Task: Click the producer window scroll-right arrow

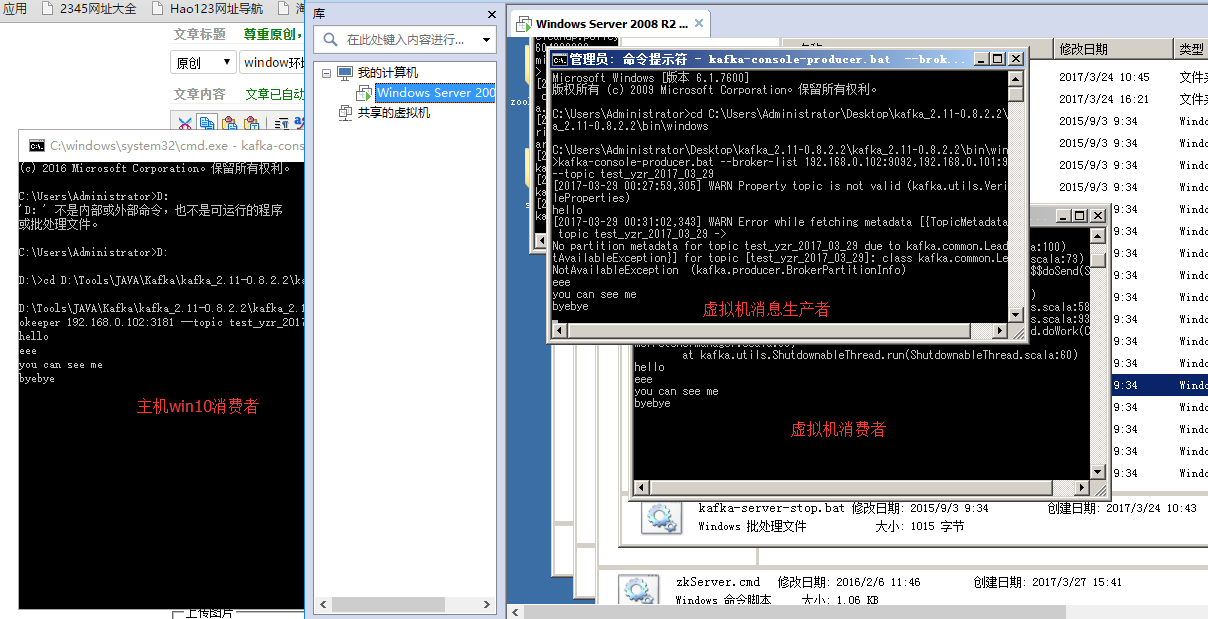Action: pos(1000,332)
